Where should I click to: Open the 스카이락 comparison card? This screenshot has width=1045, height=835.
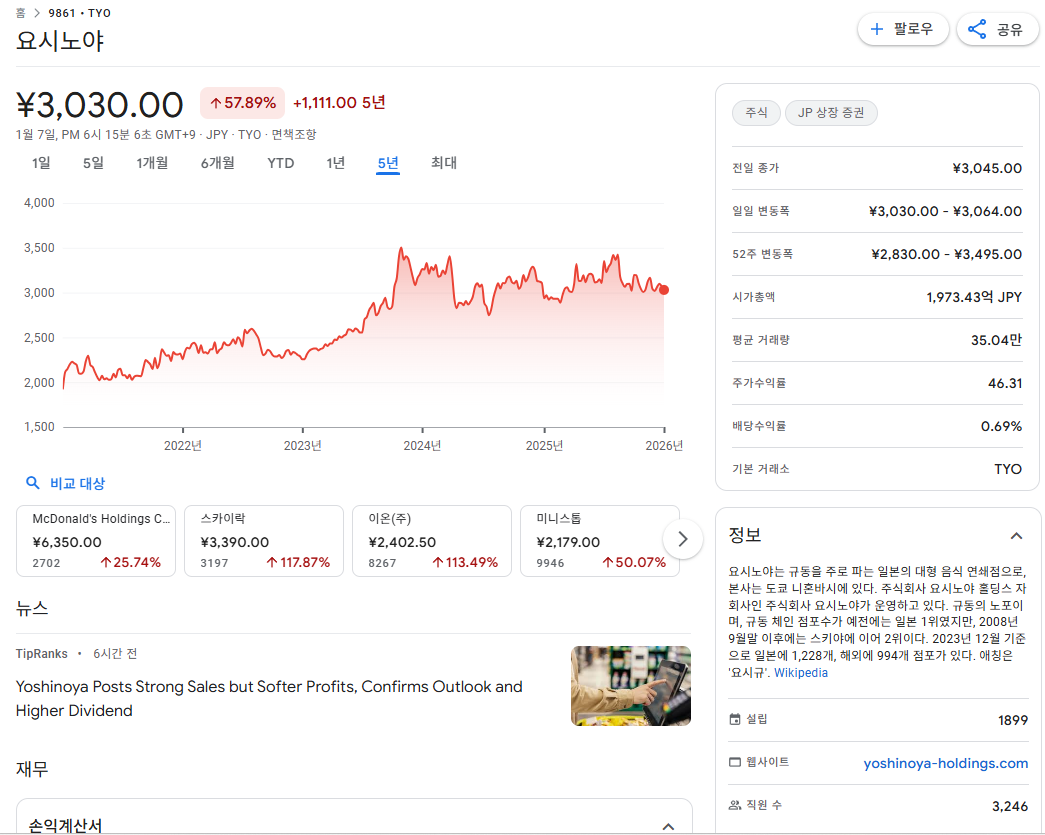(264, 540)
